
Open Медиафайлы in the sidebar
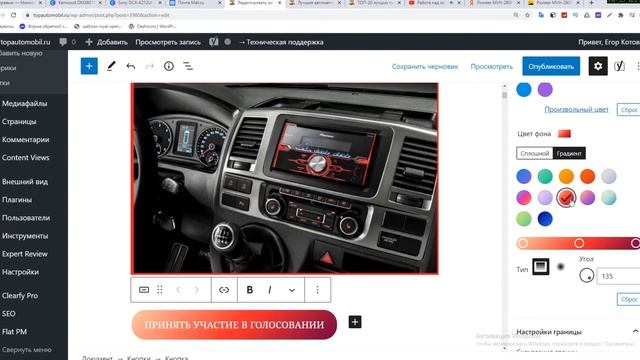24,103
